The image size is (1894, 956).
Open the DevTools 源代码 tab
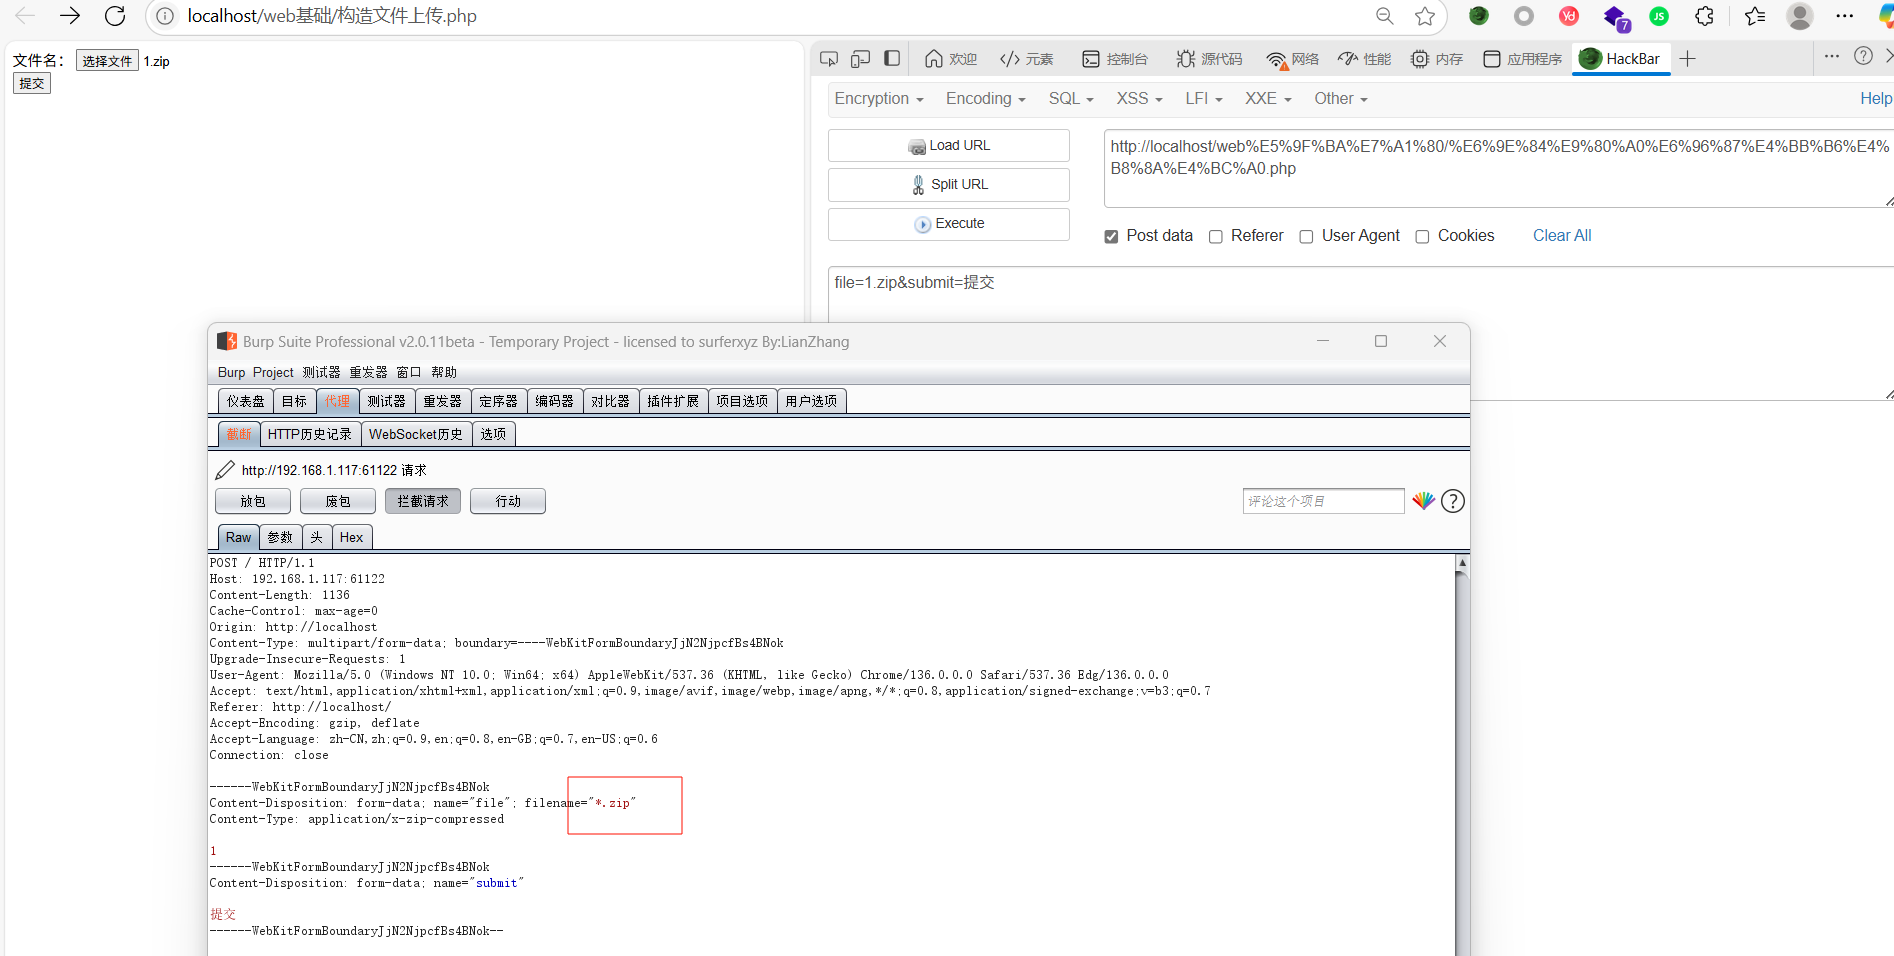click(x=1209, y=59)
